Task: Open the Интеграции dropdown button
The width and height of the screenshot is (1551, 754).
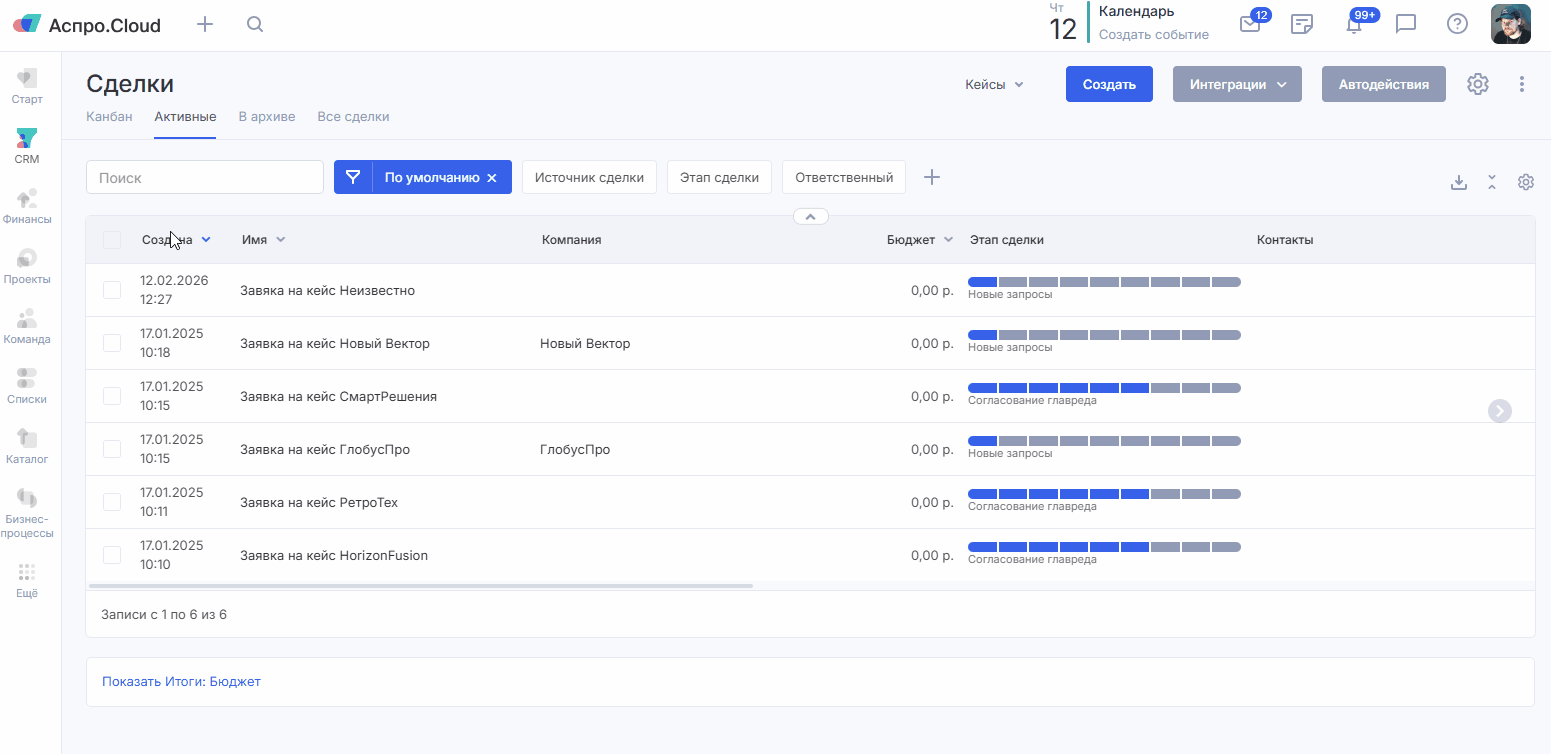Action: (x=1237, y=85)
